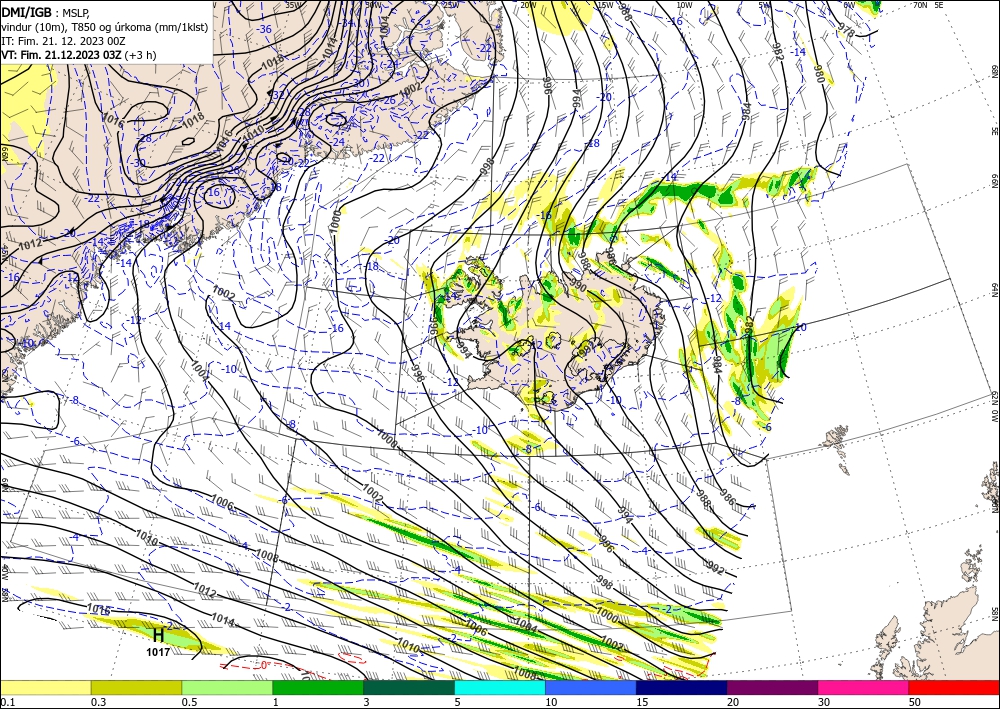Click the 20W longitude label

pyautogui.click(x=528, y=5)
